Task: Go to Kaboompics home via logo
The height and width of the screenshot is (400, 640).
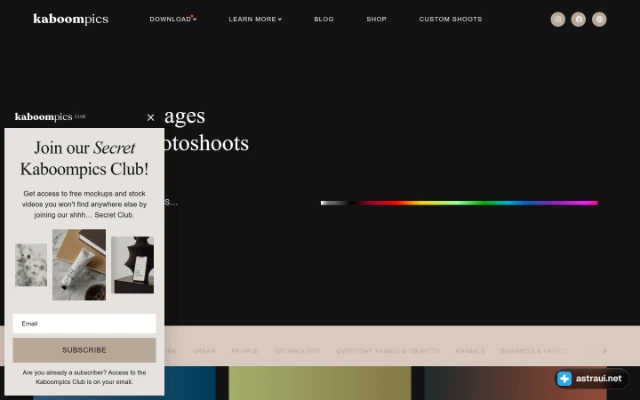Action: tap(71, 19)
